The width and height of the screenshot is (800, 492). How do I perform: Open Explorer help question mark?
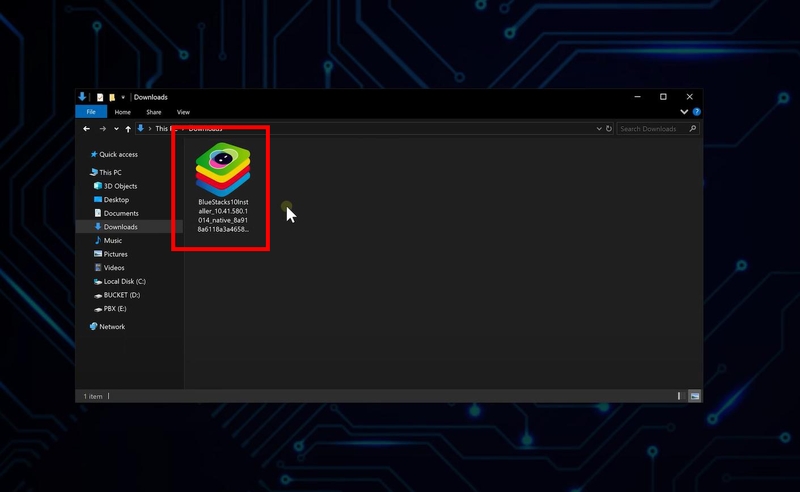tap(696, 112)
